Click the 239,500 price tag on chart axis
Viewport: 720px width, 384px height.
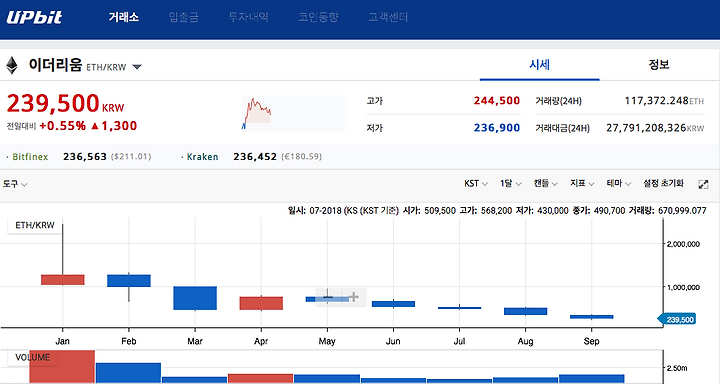pos(677,319)
